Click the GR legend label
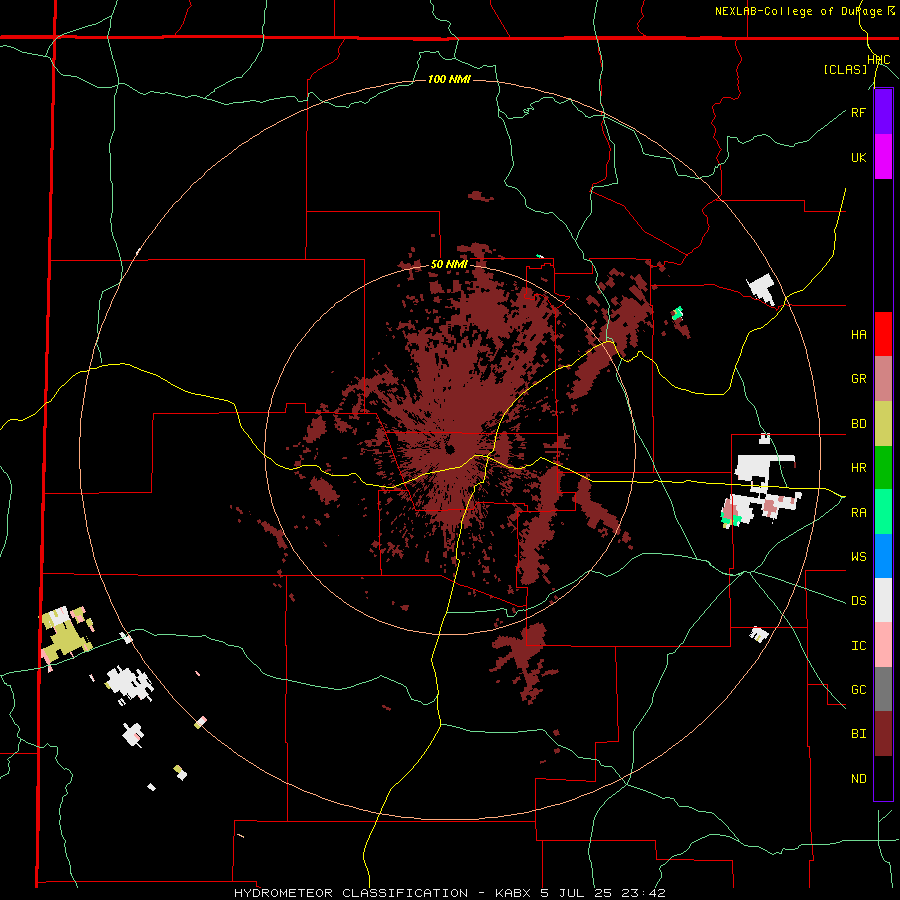Image resolution: width=900 pixels, height=900 pixels. [858, 379]
